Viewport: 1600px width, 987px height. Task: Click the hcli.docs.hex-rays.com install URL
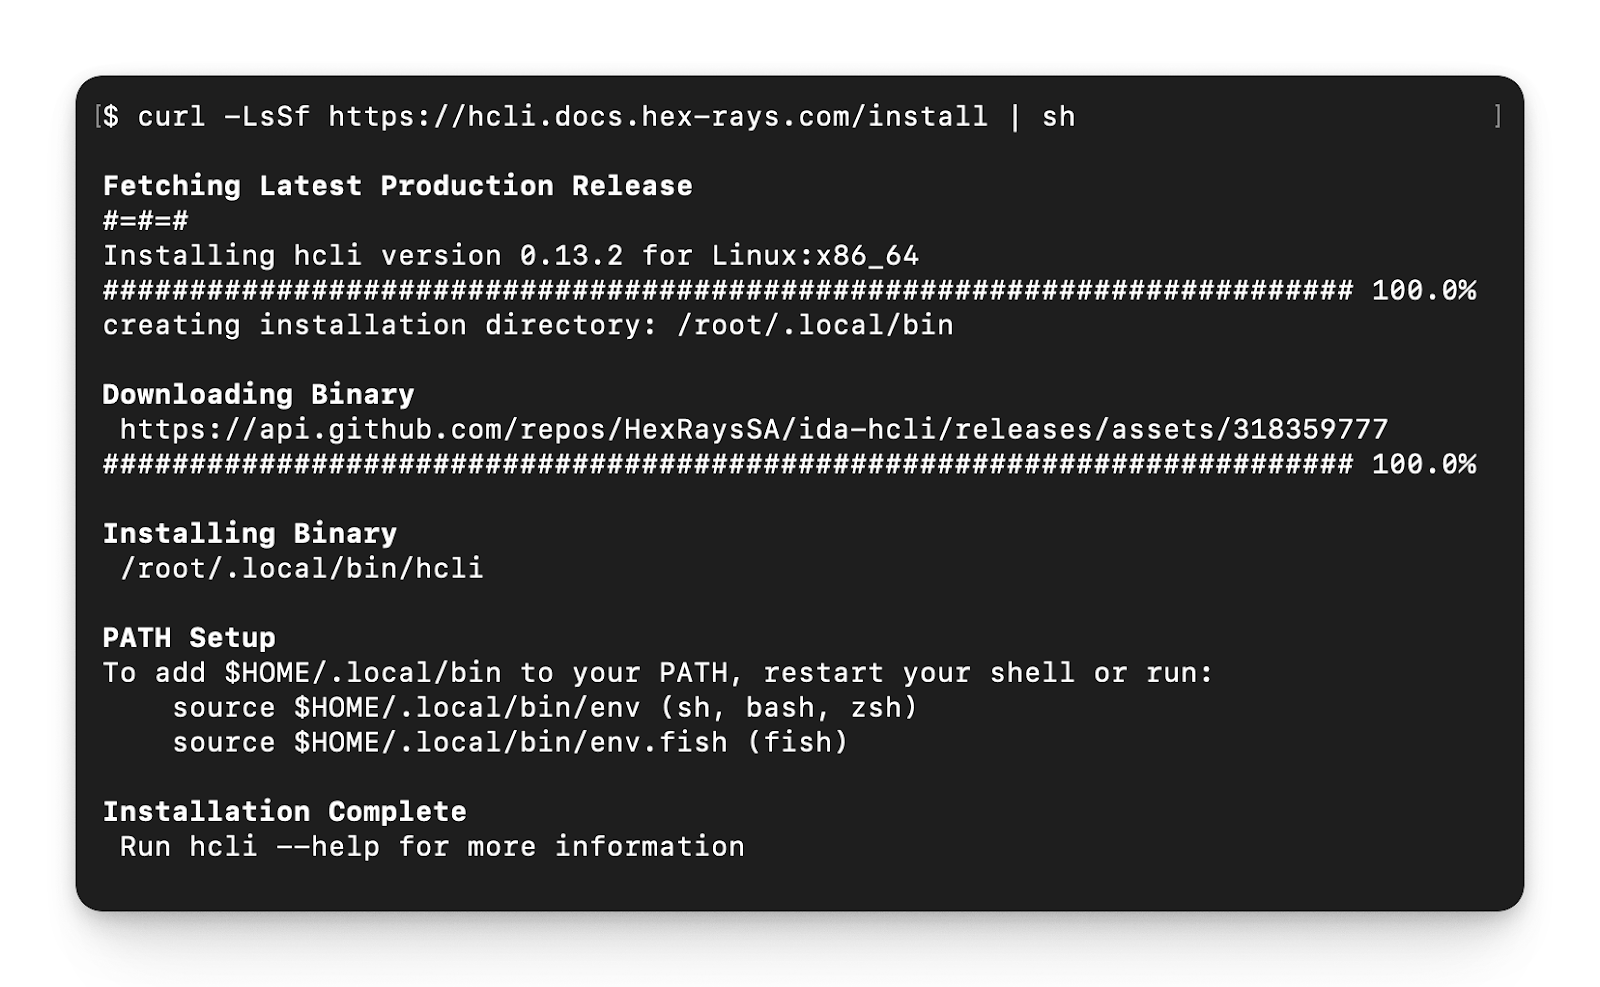pos(657,117)
